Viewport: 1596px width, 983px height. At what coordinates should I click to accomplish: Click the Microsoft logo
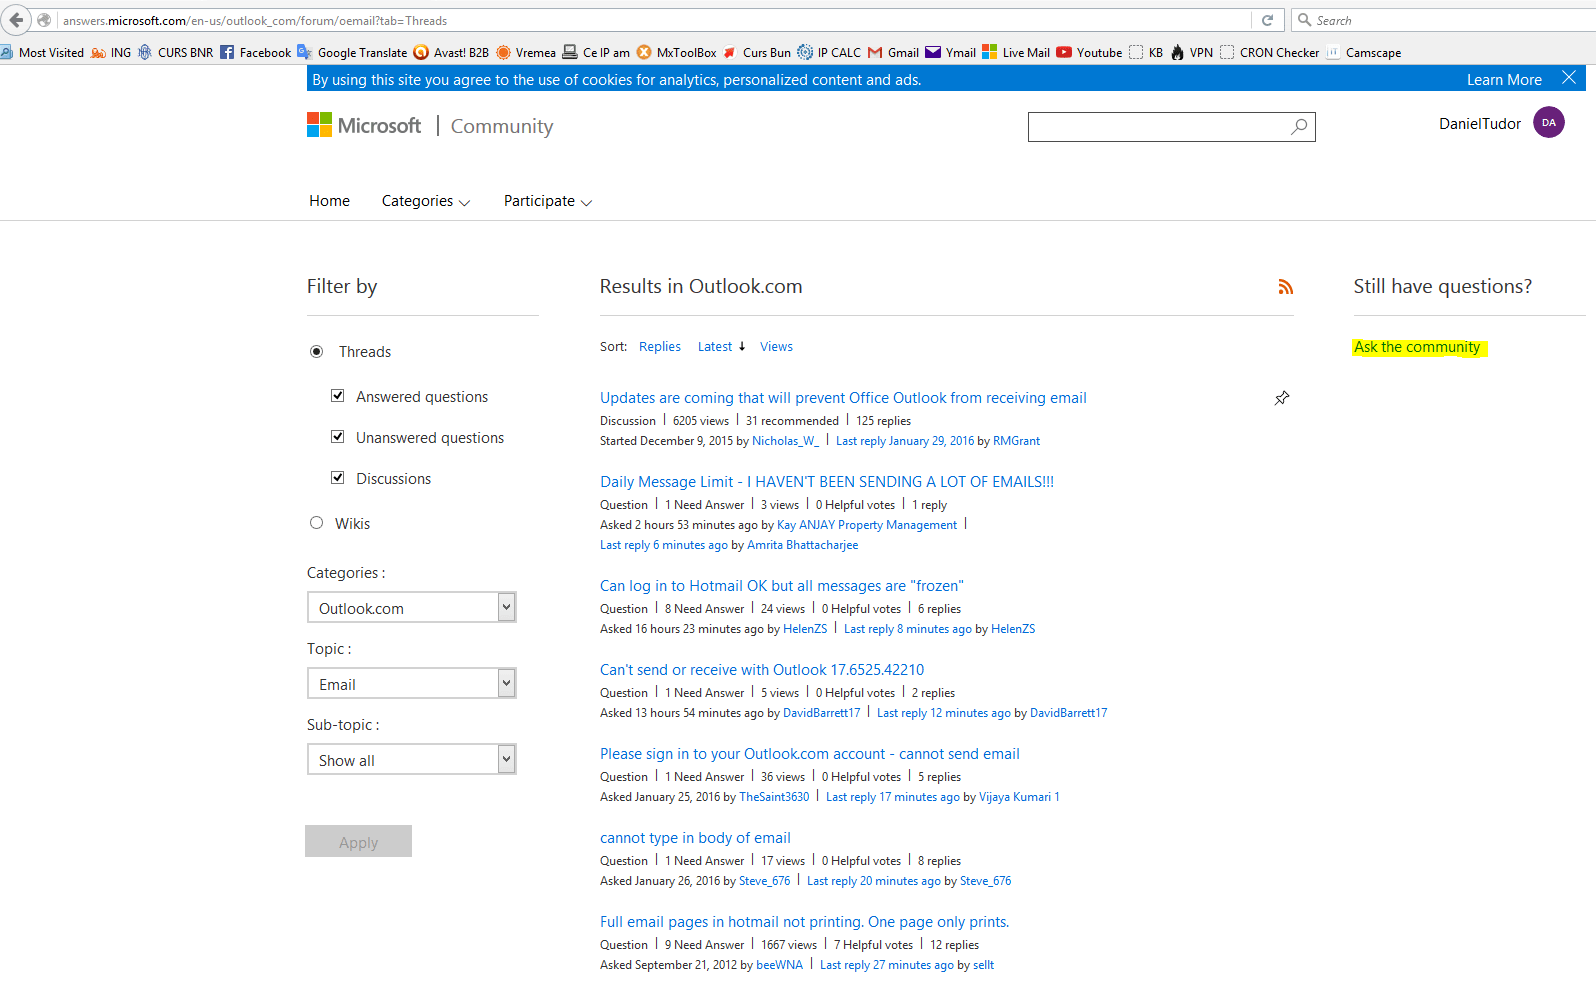[x=364, y=125]
